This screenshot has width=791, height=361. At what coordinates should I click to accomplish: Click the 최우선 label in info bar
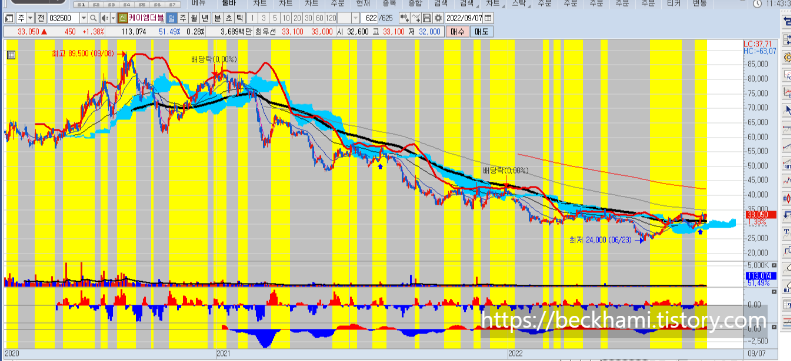(265, 31)
